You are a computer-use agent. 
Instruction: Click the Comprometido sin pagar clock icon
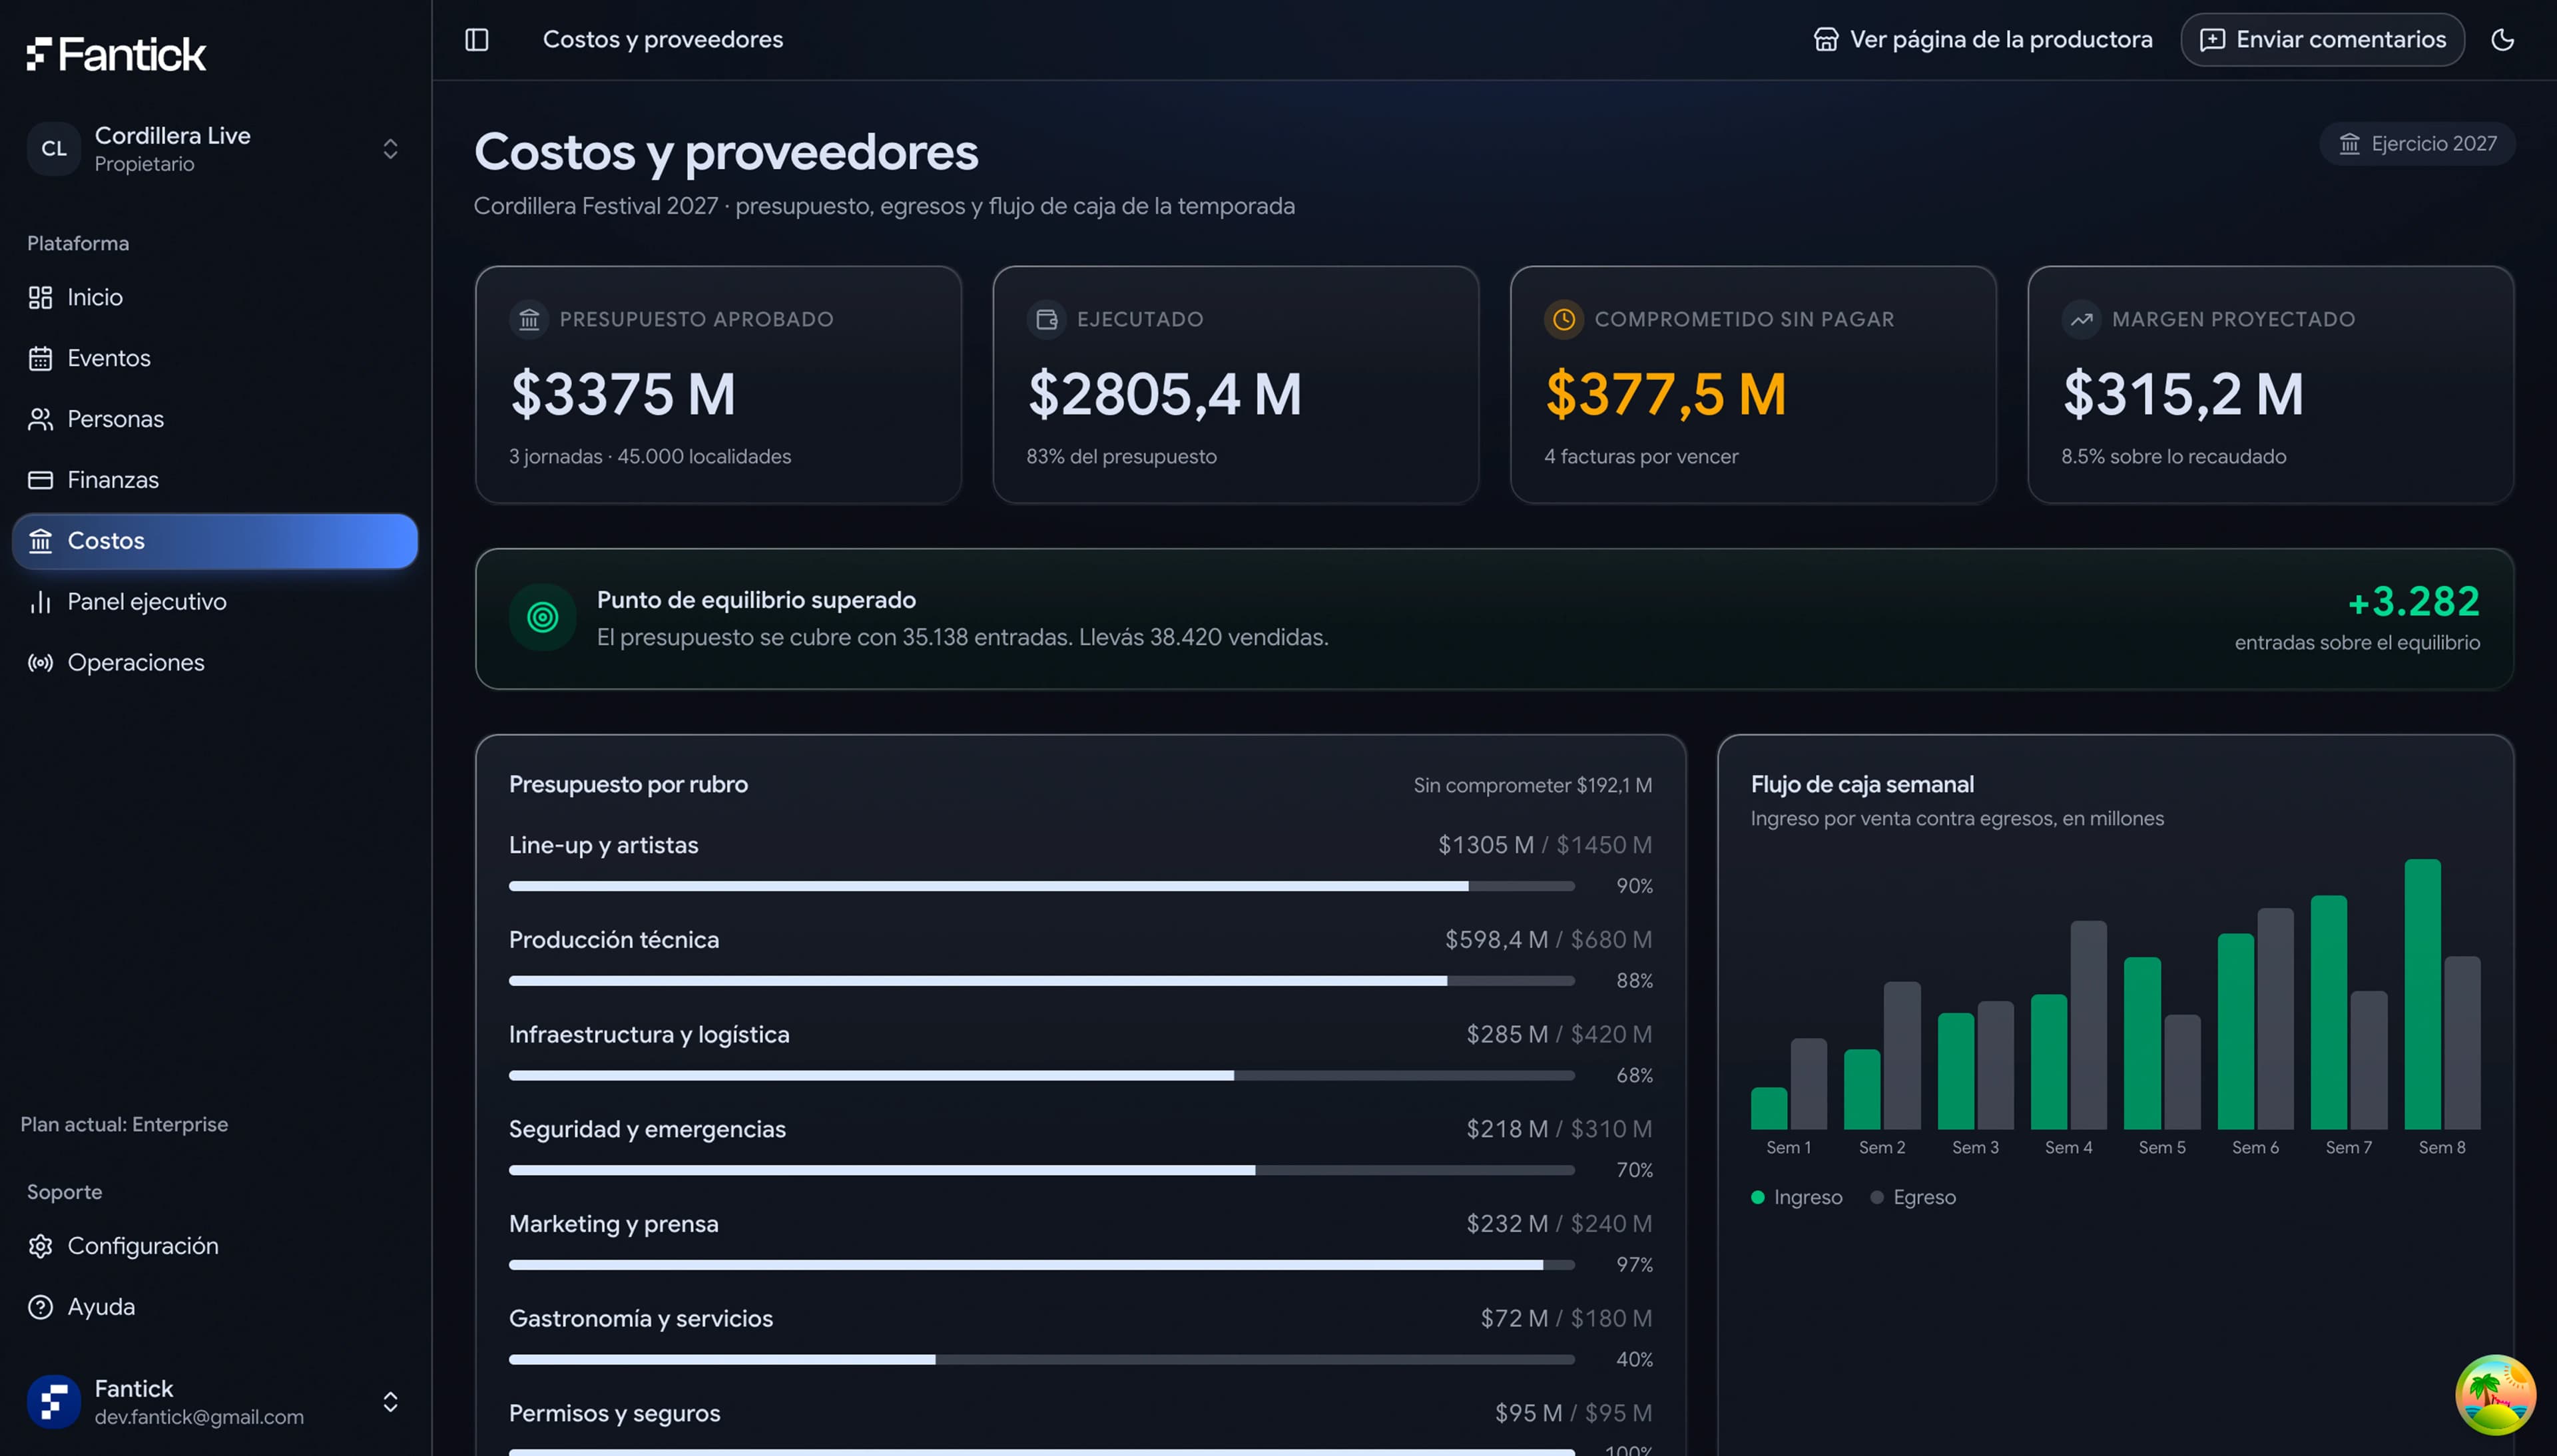pyautogui.click(x=1564, y=320)
